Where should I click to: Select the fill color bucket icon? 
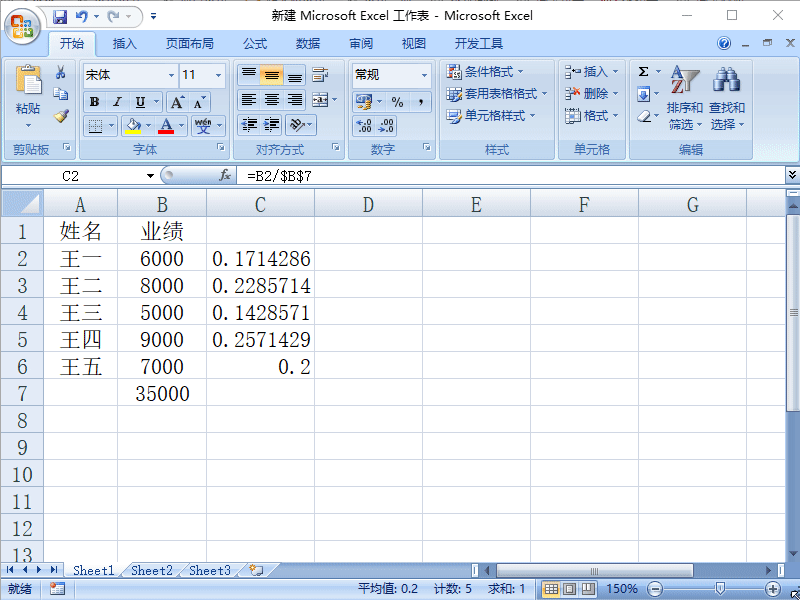pyautogui.click(x=131, y=125)
